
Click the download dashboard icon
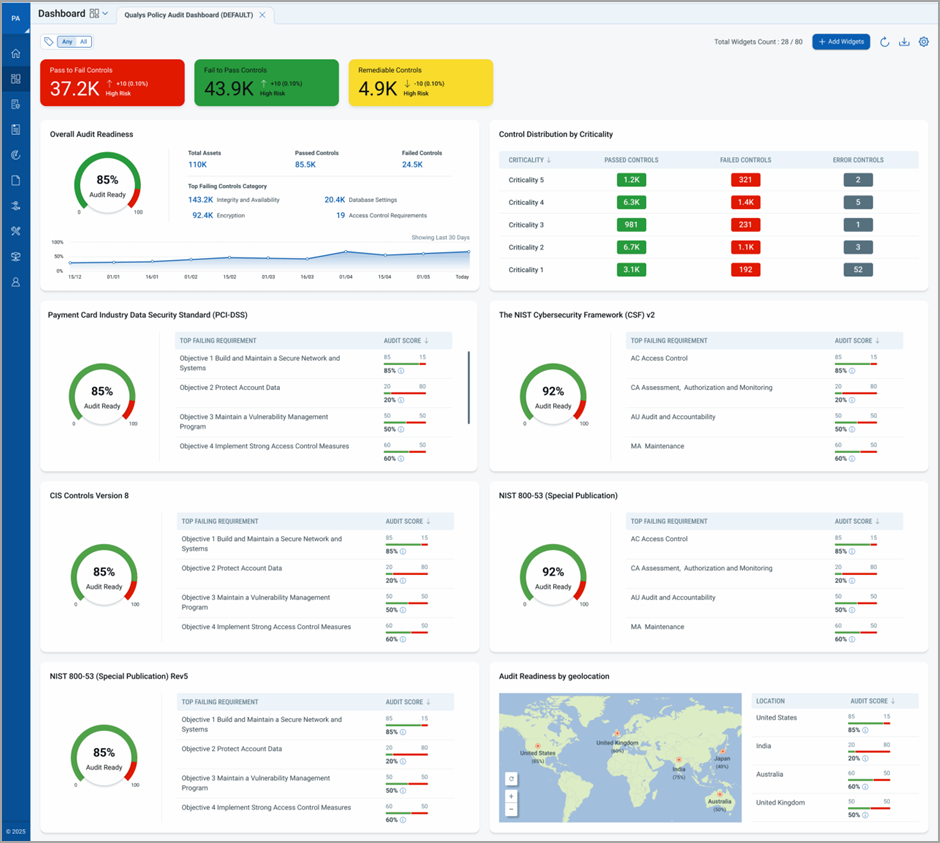[904, 42]
